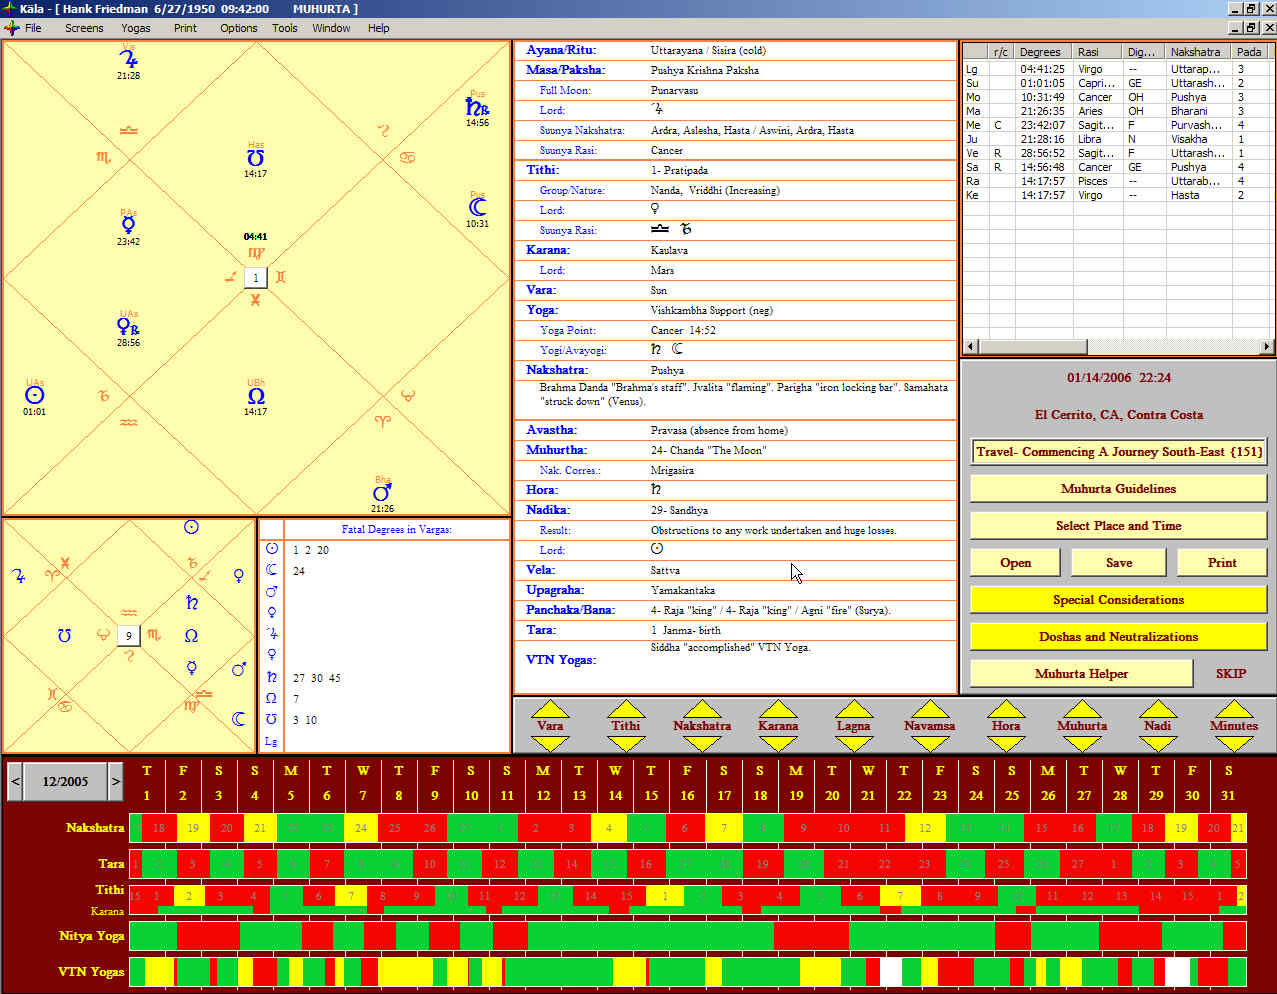
Task: Select the retrograde Saturn symbol at 14:56
Action: point(477,107)
